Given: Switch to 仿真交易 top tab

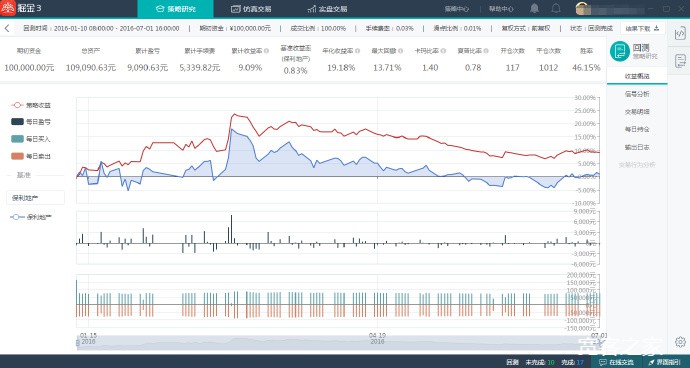Looking at the screenshot, I should point(251,9).
